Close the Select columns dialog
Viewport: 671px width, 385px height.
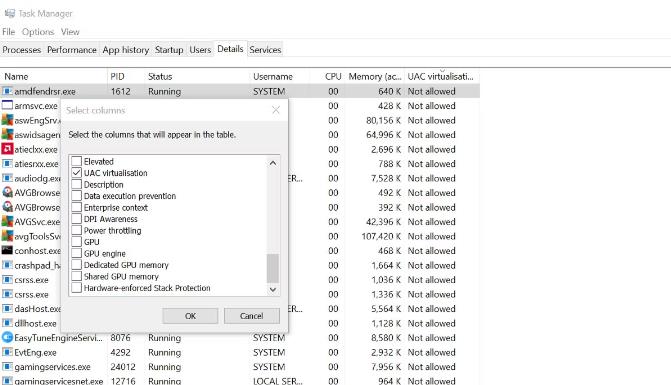click(x=276, y=110)
